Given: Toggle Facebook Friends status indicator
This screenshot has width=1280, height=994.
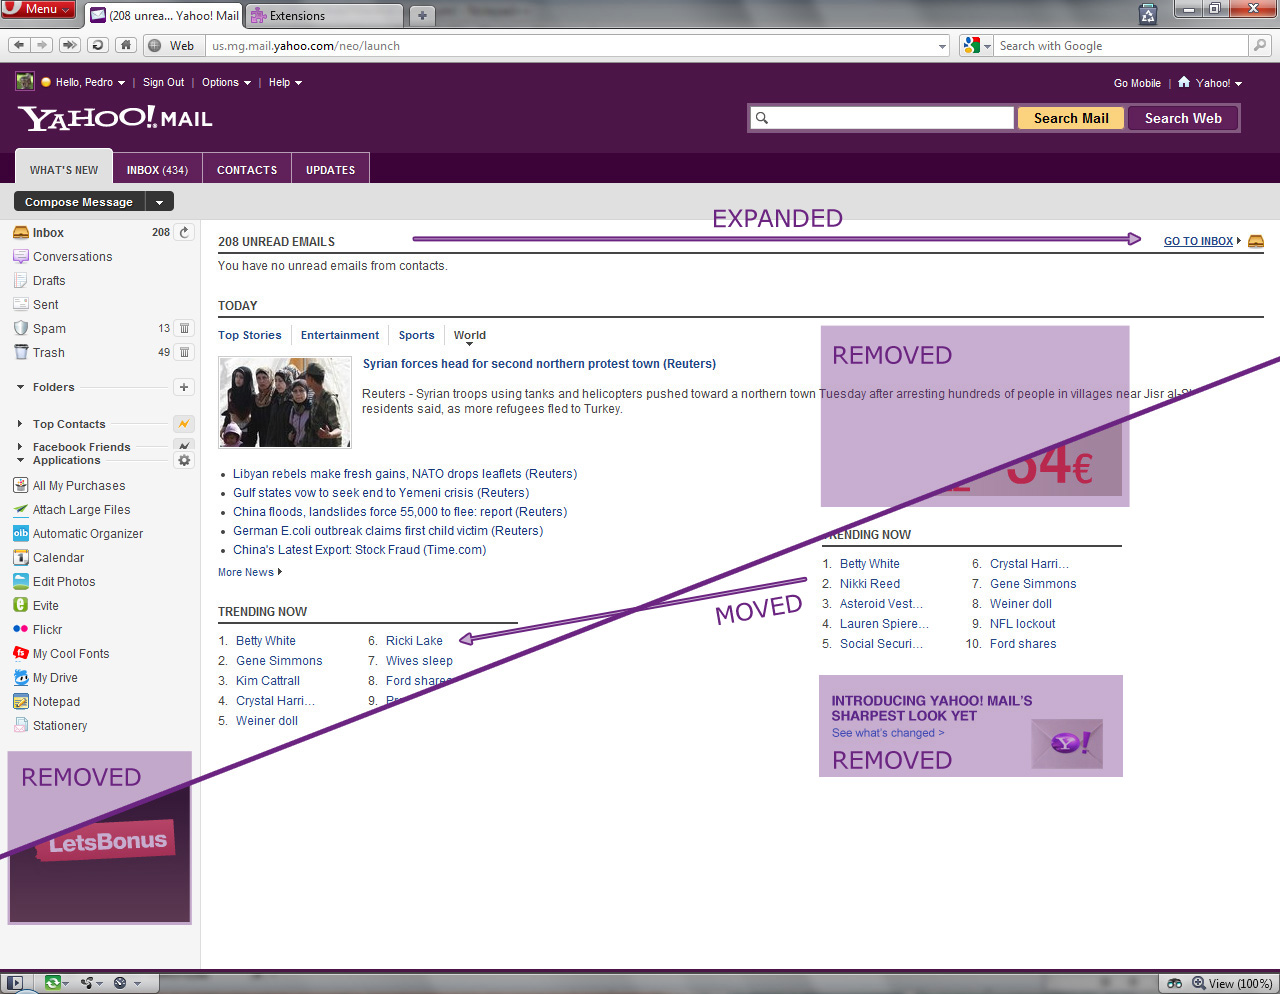Looking at the screenshot, I should (x=184, y=446).
